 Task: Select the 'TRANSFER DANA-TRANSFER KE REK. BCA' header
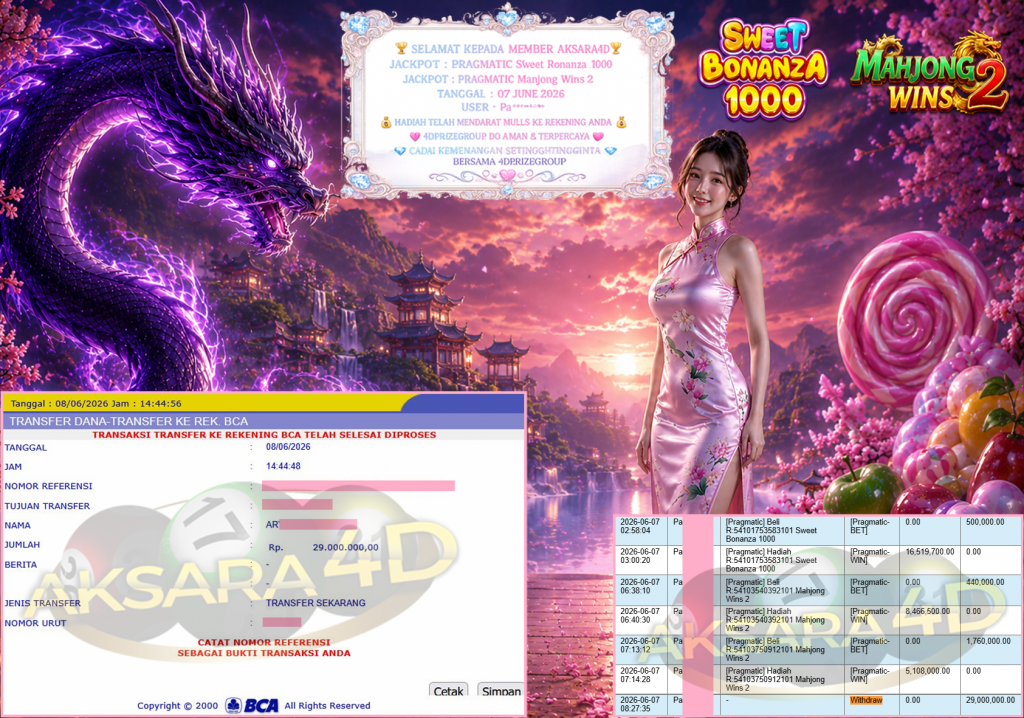coord(129,421)
